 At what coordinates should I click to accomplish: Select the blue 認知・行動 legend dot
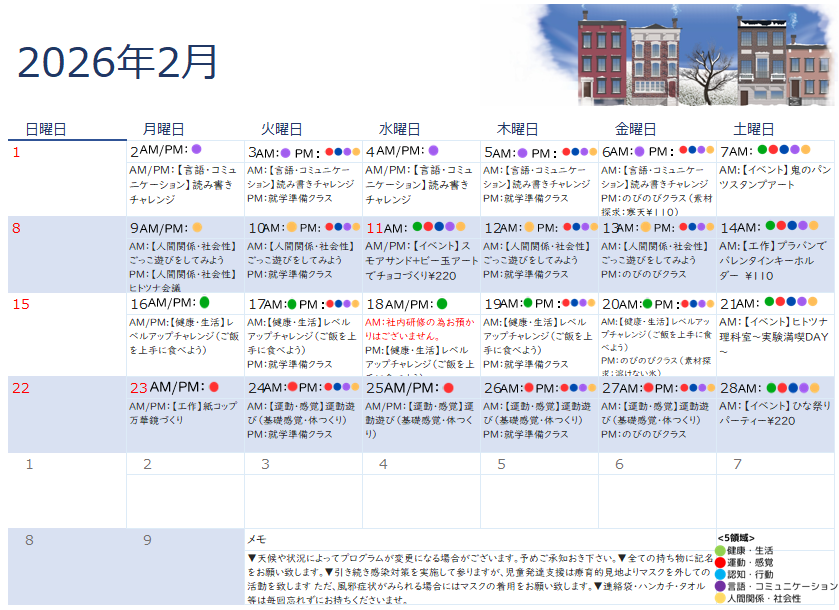tap(720, 574)
